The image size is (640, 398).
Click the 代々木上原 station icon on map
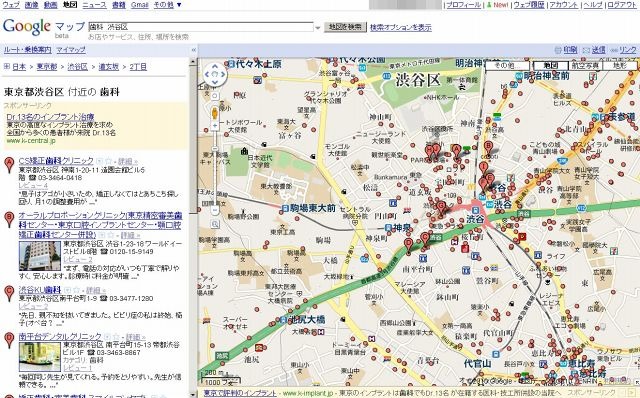pyautogui.click(x=232, y=64)
